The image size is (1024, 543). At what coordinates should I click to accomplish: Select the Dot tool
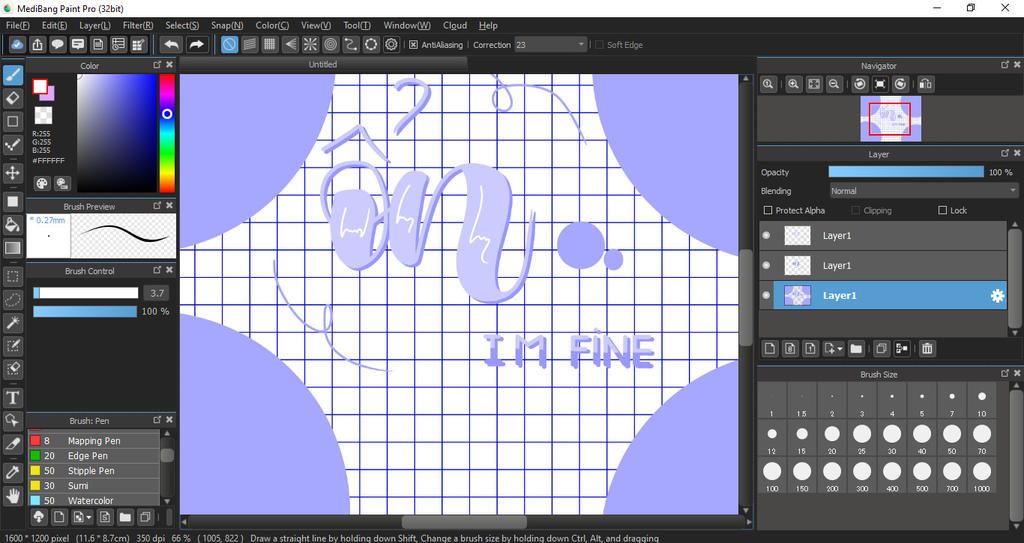[12, 144]
